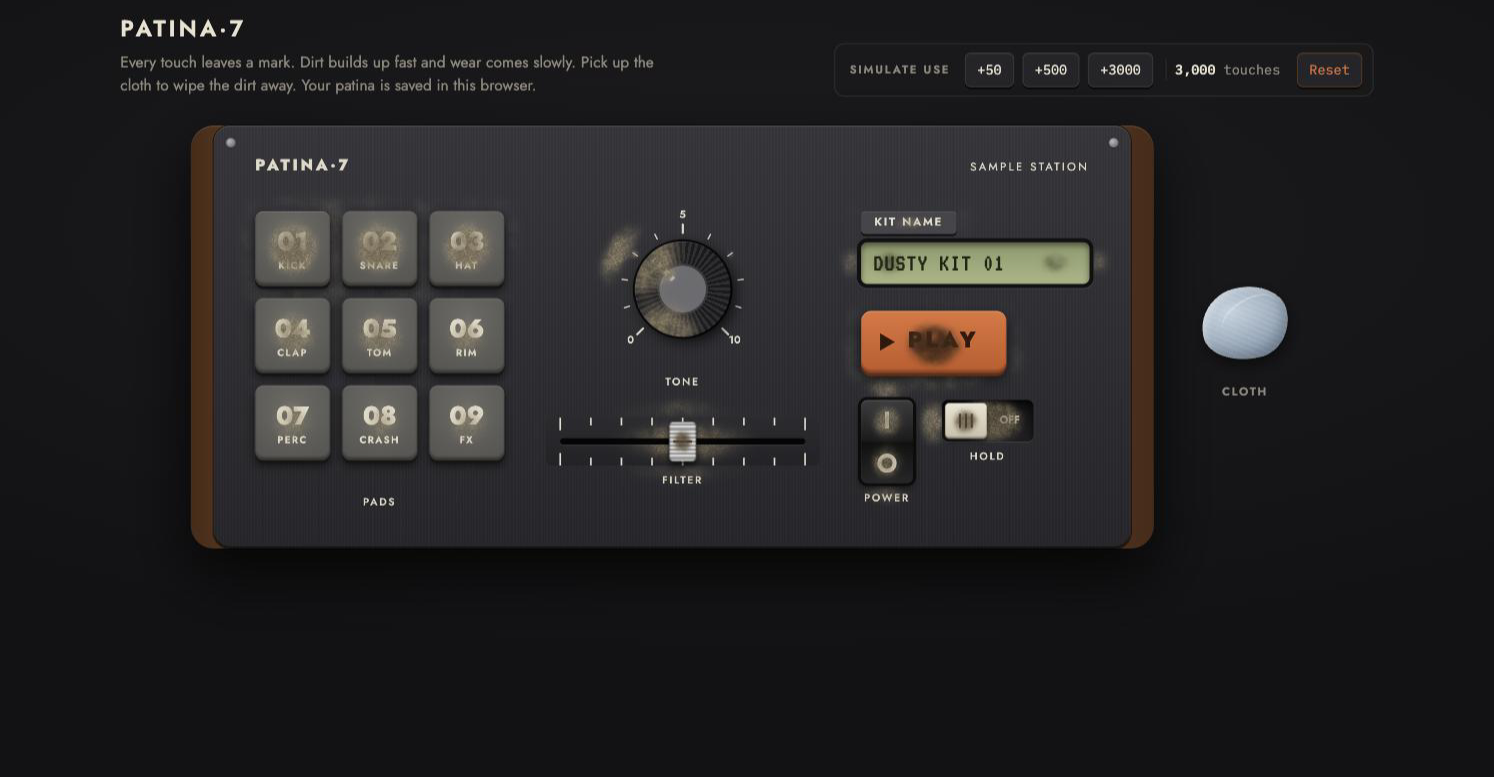Screen dimensions: 1494x777
Task: Simulate +500 touches
Action: click(x=1050, y=70)
